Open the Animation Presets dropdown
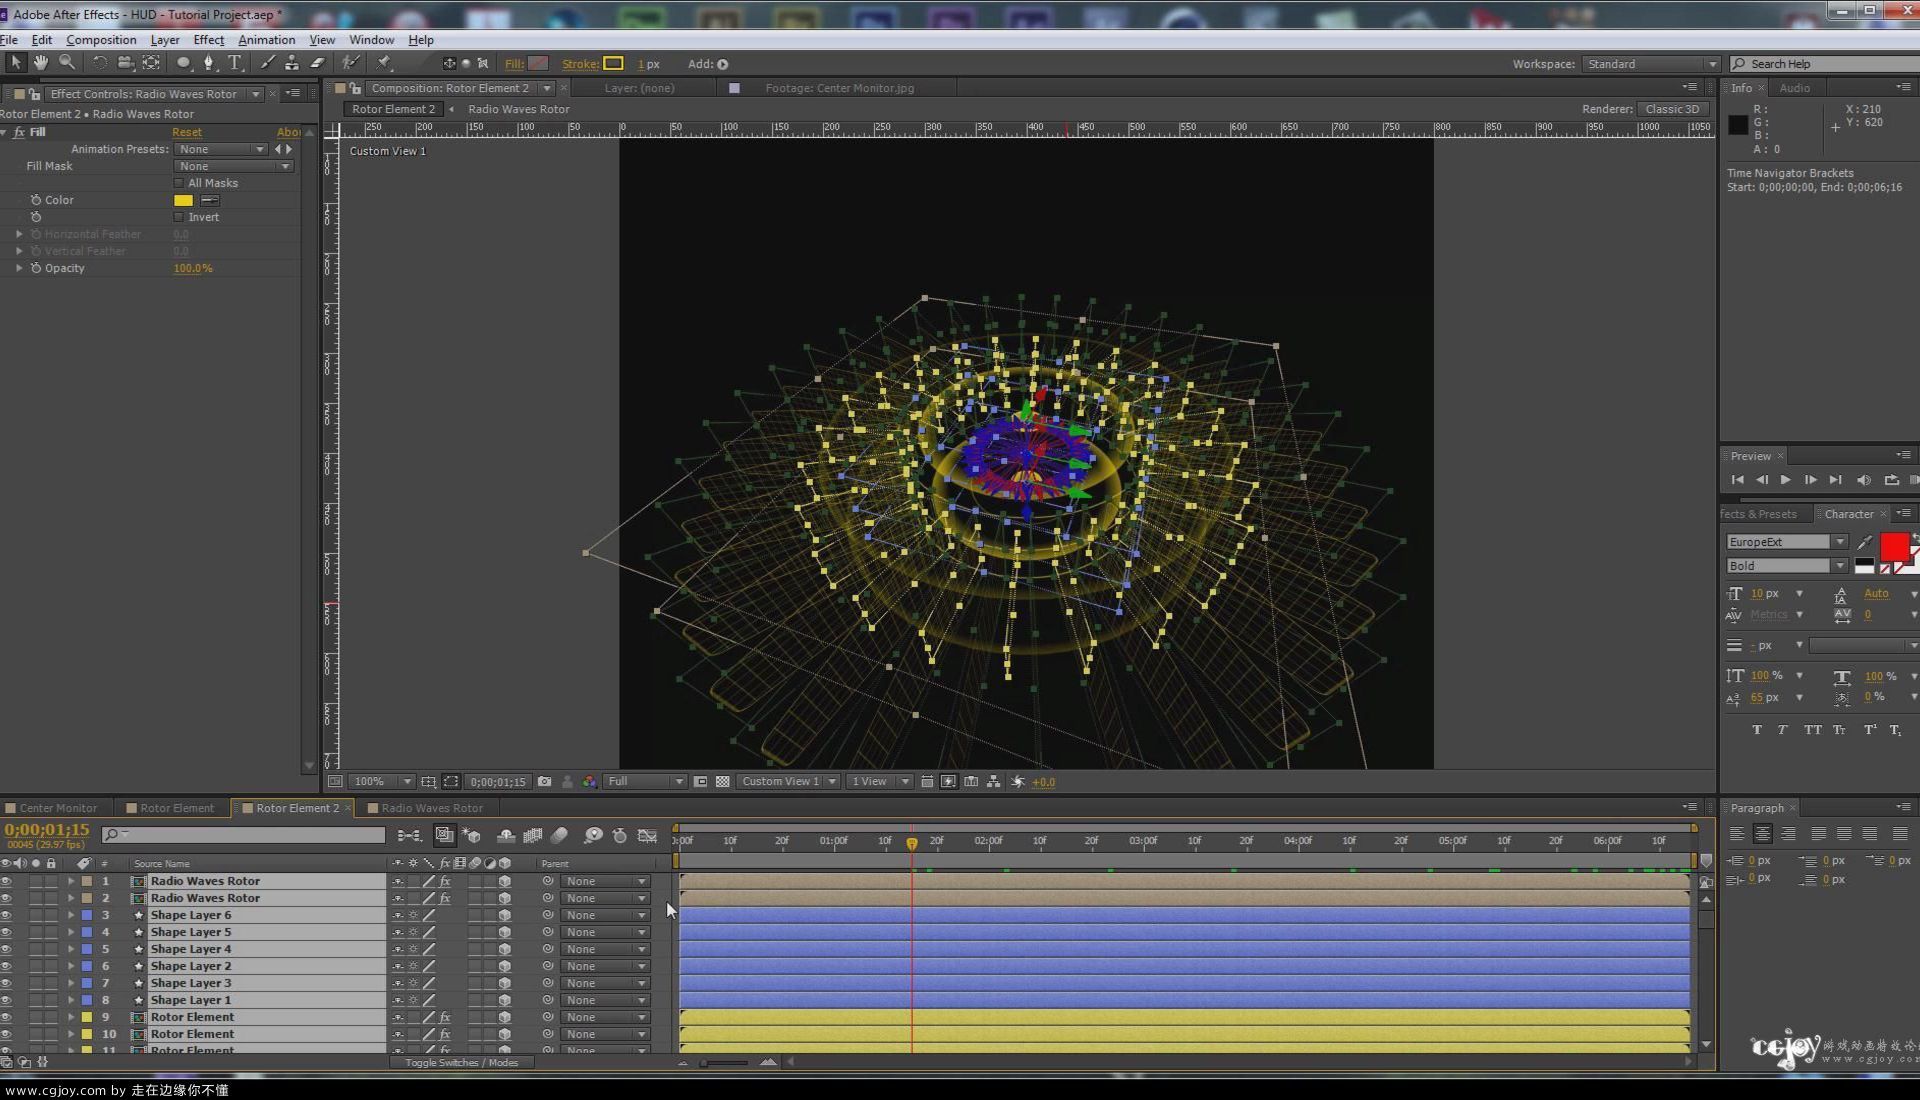 [x=221, y=149]
